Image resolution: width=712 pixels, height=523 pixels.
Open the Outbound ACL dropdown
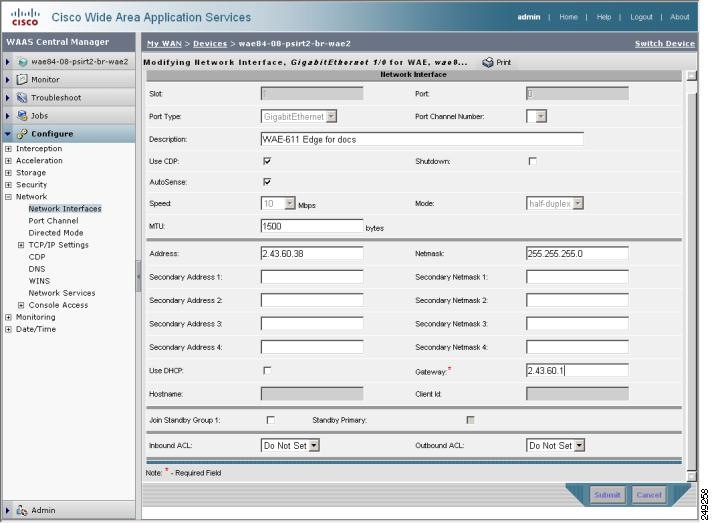point(579,445)
